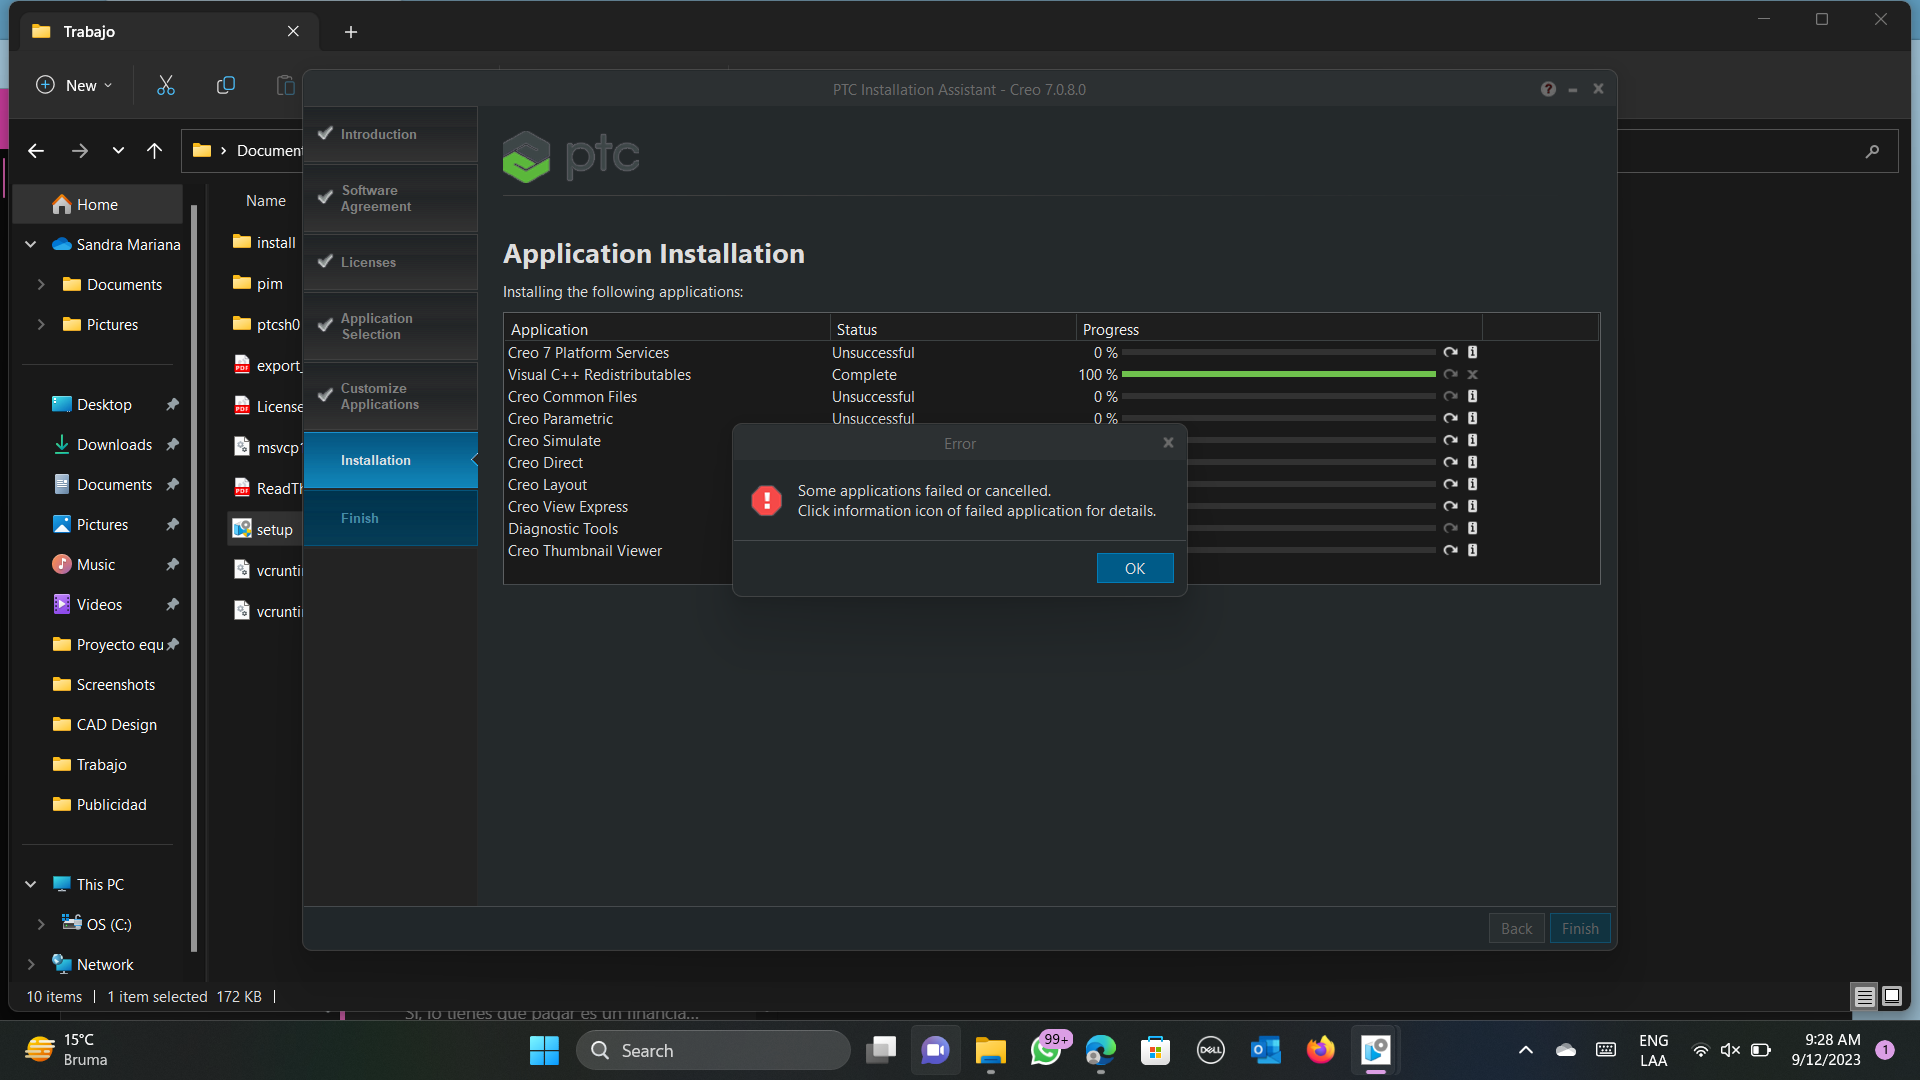
Task: Click the Back button in the installer
Action: 1516,928
